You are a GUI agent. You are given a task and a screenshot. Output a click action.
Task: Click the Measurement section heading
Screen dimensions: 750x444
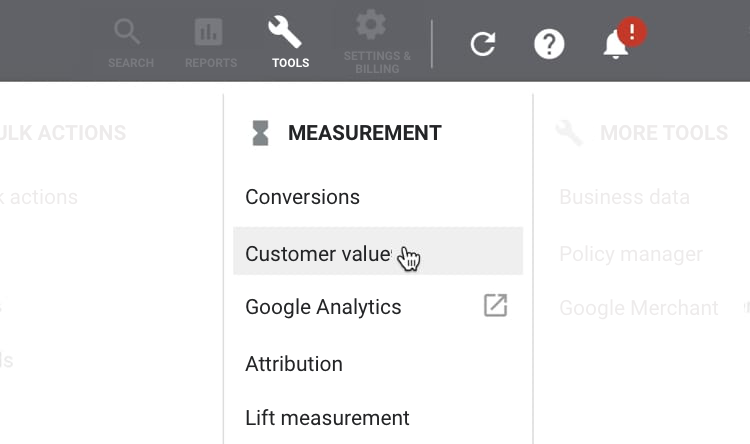(x=364, y=133)
